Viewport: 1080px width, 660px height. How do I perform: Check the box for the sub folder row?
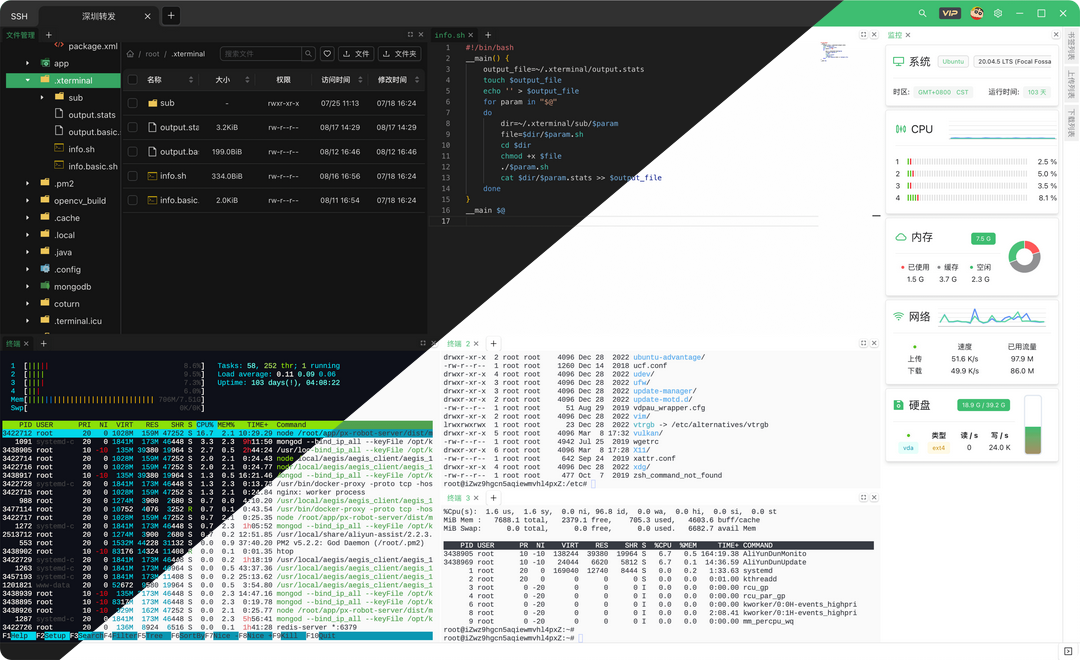point(133,103)
